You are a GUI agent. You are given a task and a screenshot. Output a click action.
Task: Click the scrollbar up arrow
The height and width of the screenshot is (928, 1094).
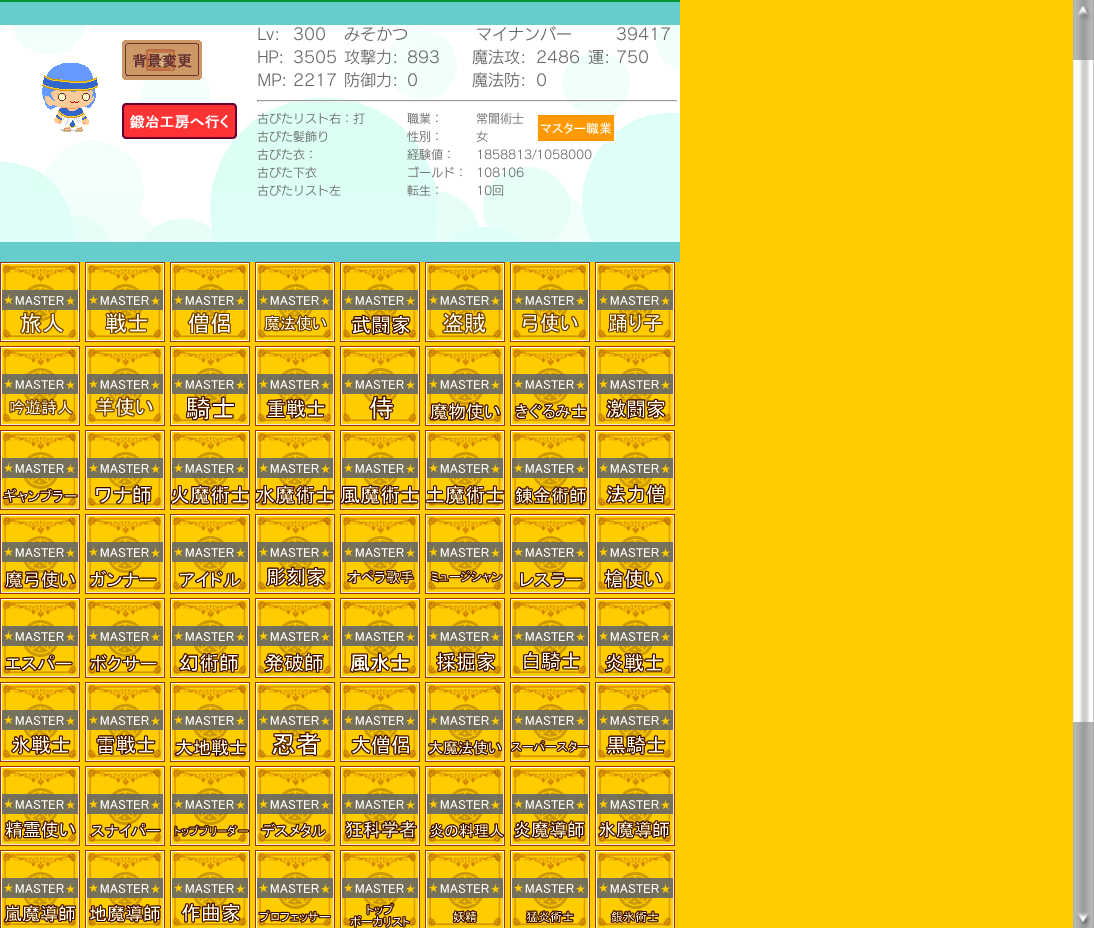[1083, 10]
